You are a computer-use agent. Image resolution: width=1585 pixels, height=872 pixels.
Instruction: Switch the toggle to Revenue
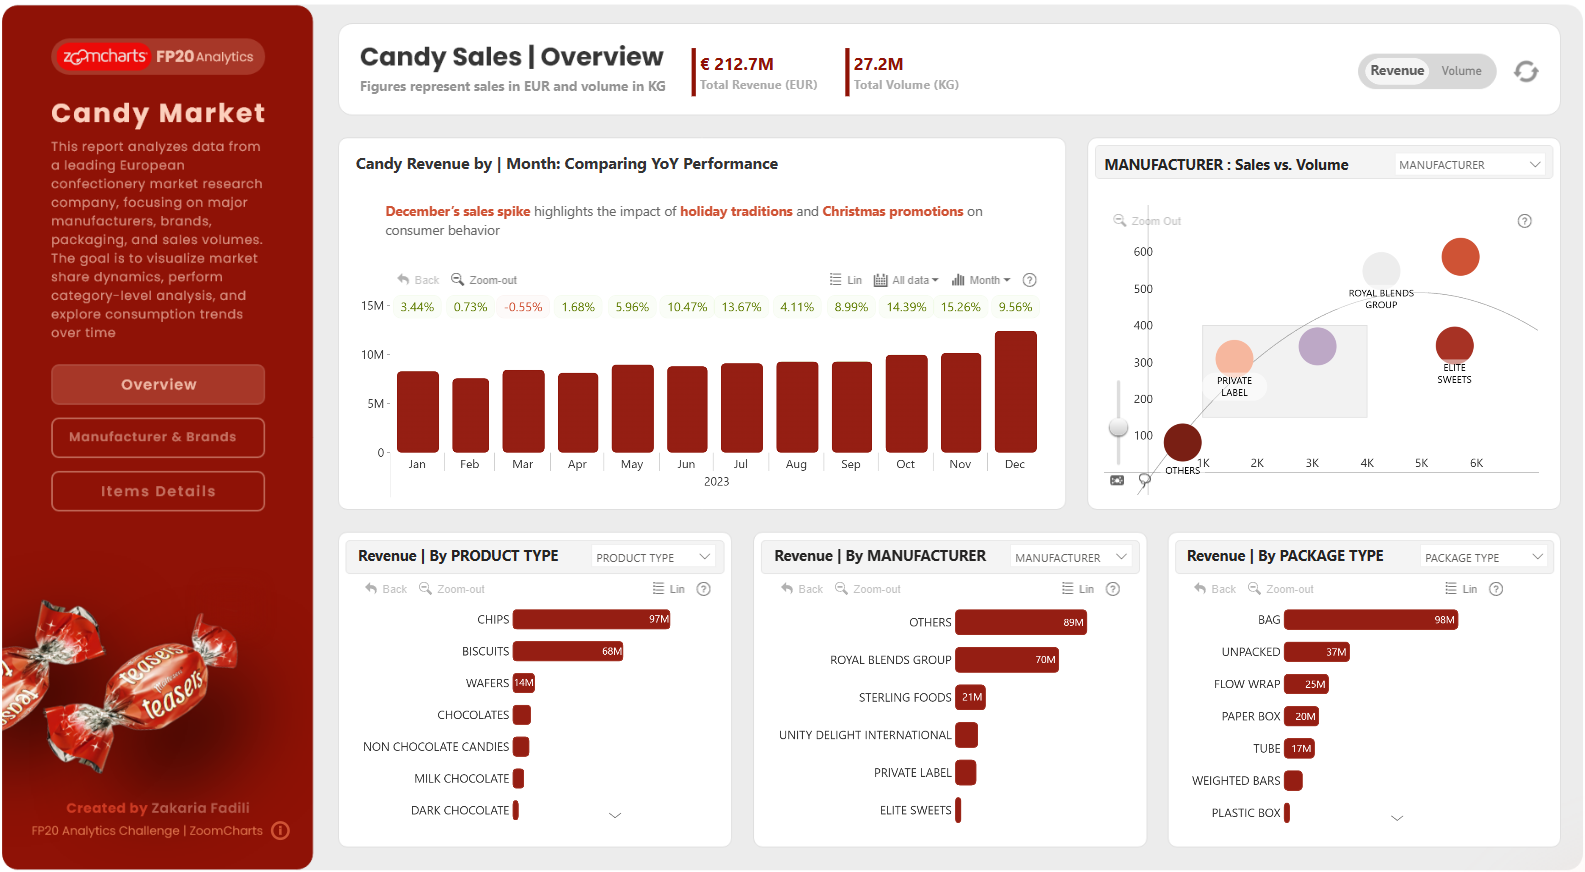pyautogui.click(x=1396, y=71)
